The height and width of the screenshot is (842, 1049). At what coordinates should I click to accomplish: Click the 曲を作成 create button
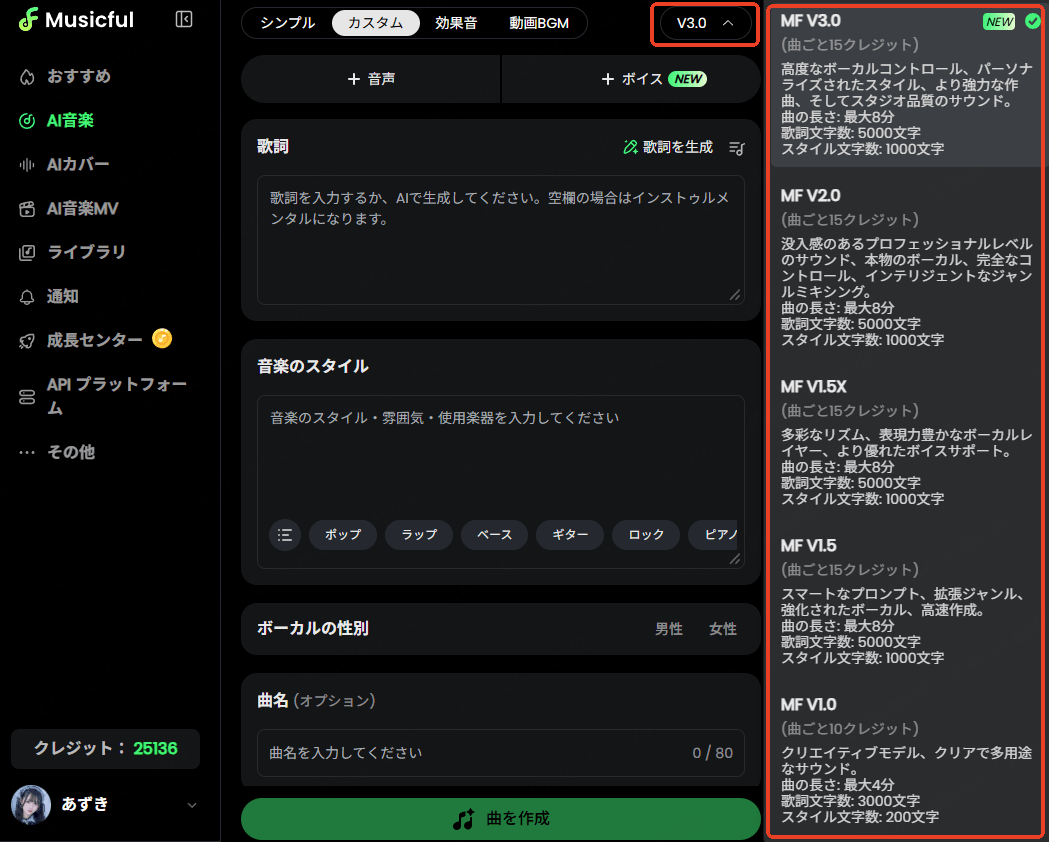coord(501,819)
